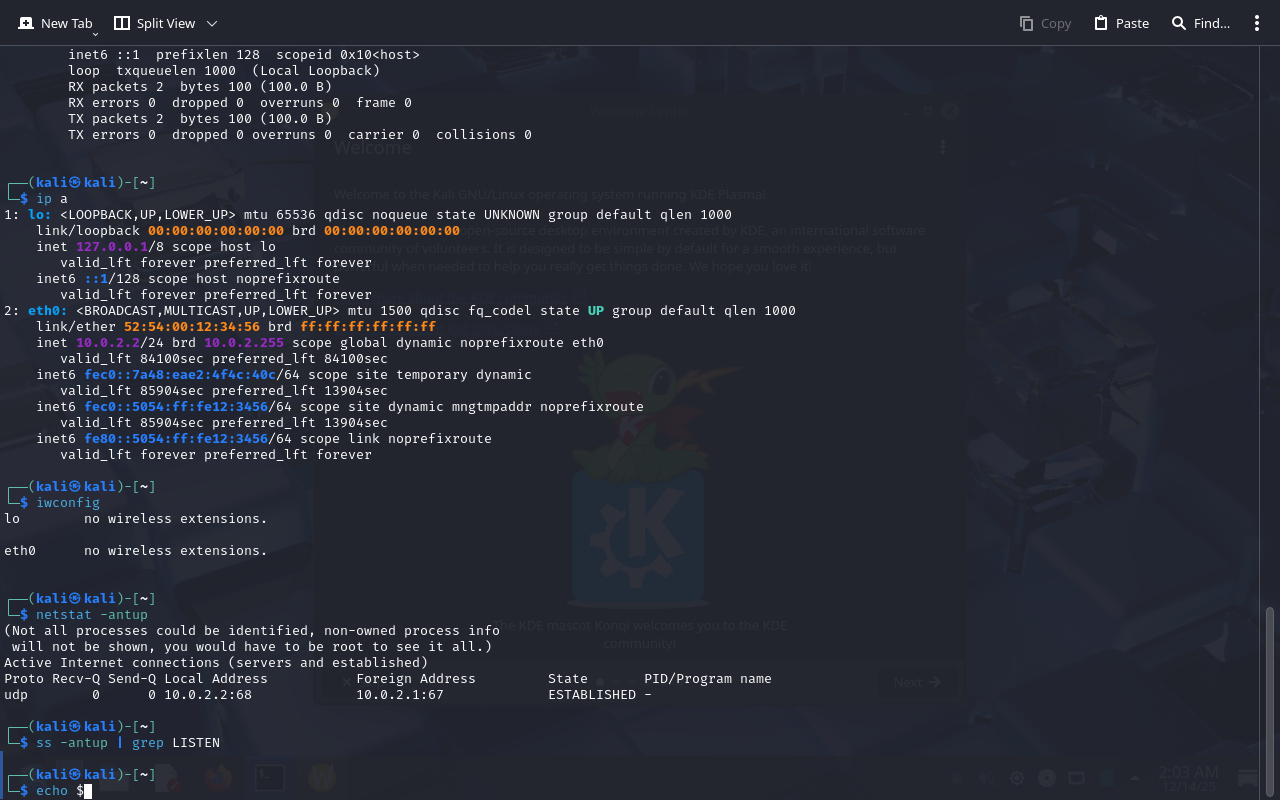Open a new terminal tab
Viewport: 1280px width, 800px height.
click(x=55, y=23)
